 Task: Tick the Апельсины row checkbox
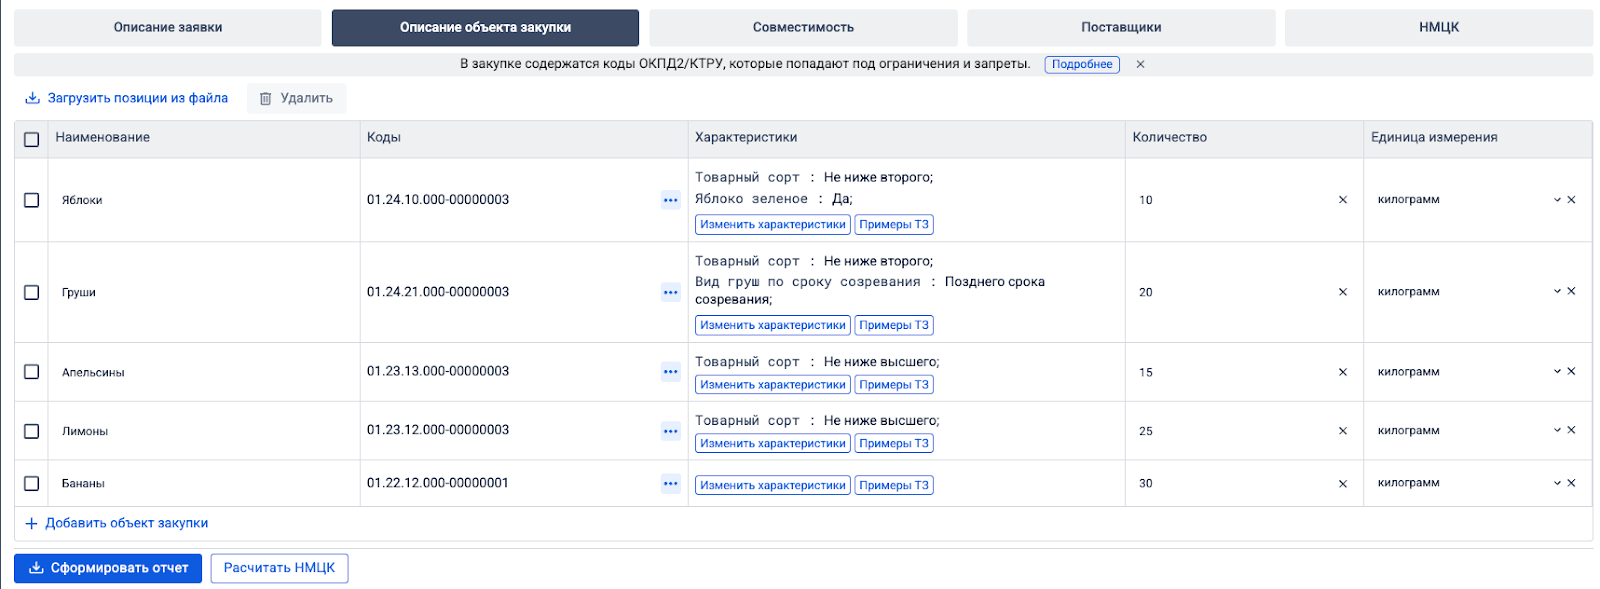click(x=31, y=372)
